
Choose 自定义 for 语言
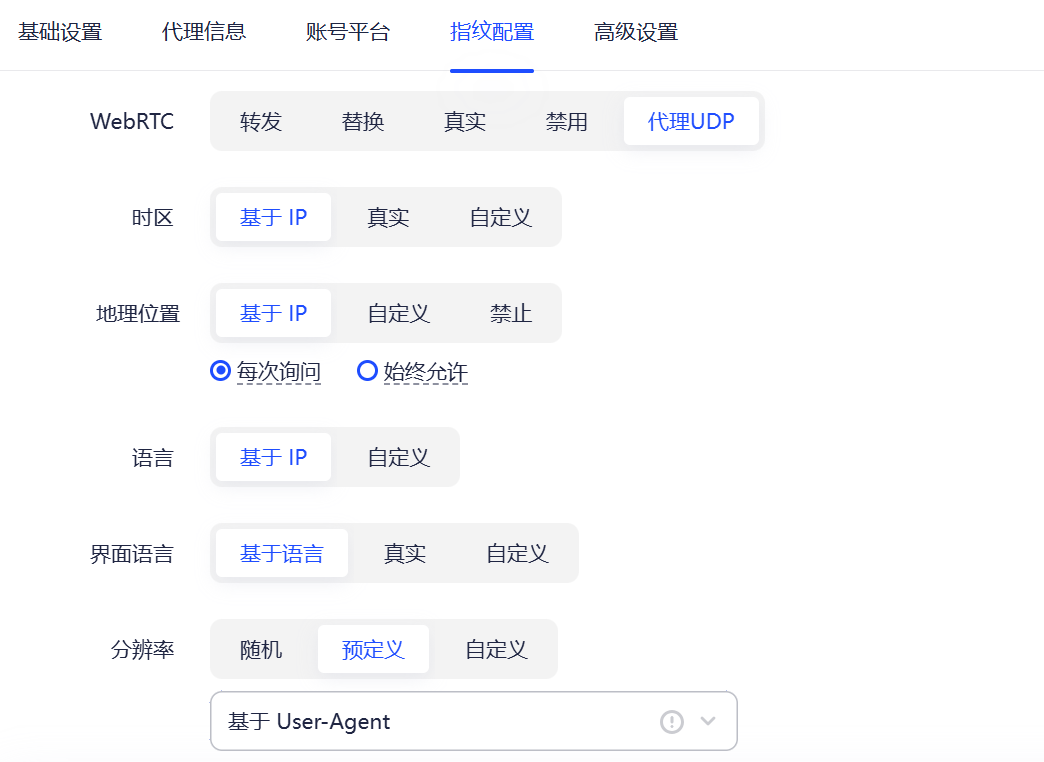point(399,457)
